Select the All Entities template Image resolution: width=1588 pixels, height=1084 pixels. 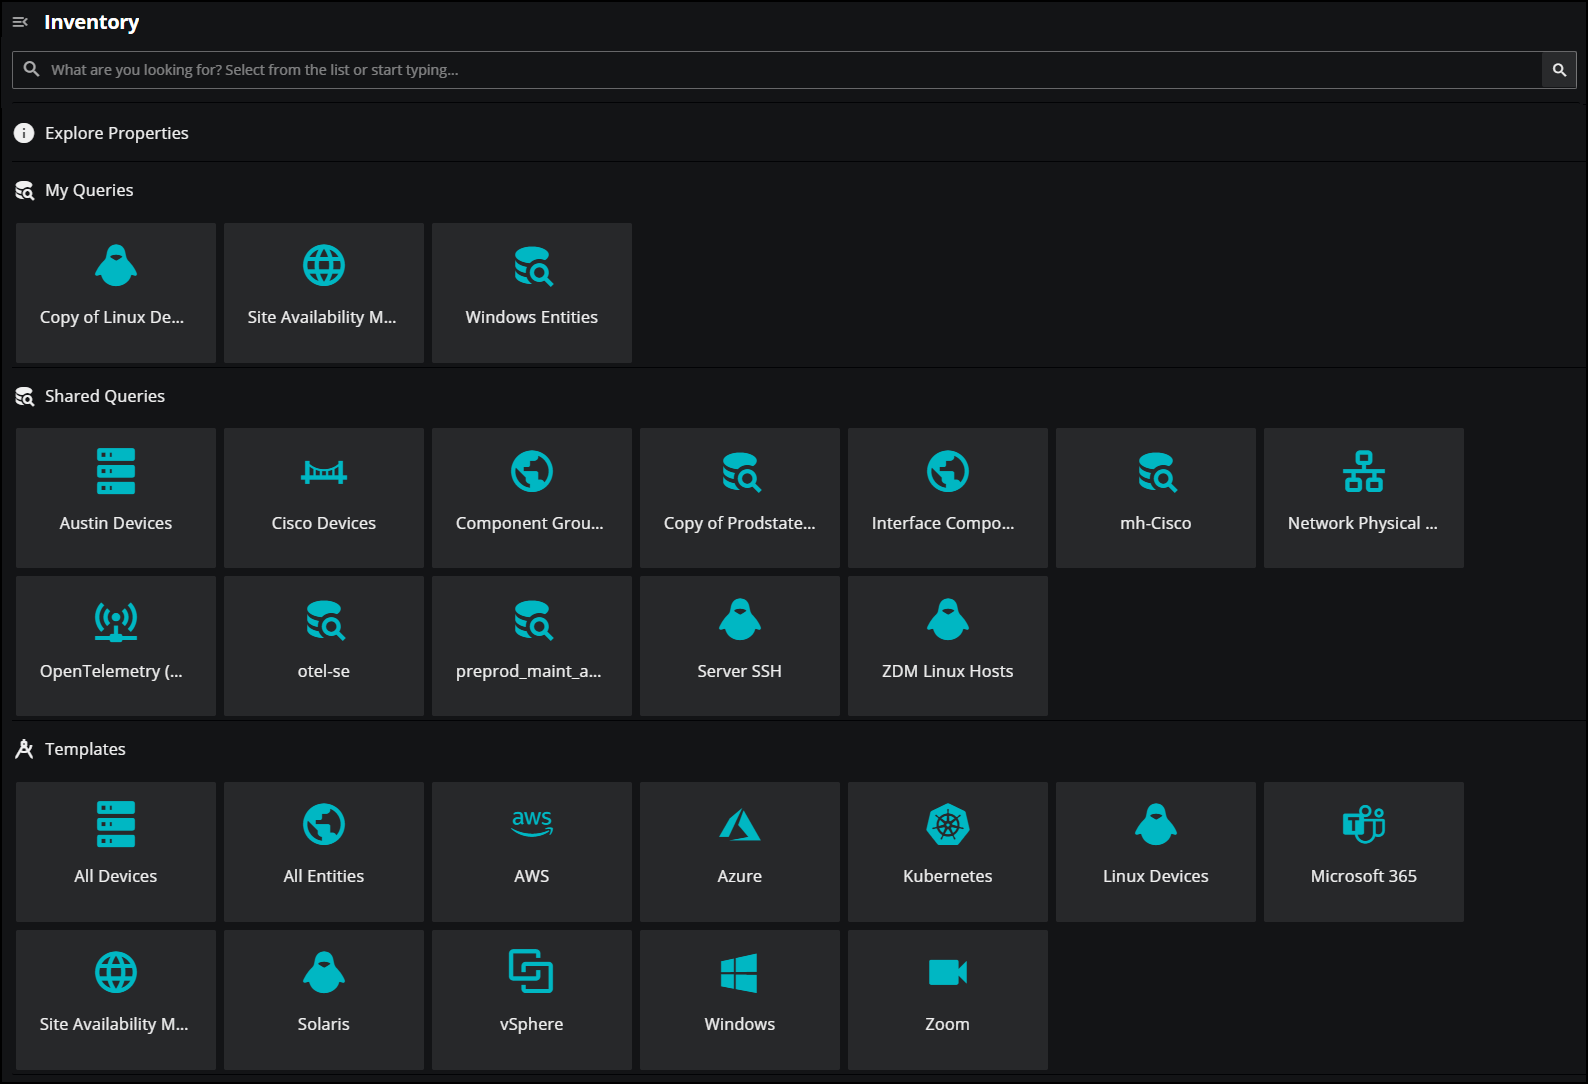324,852
